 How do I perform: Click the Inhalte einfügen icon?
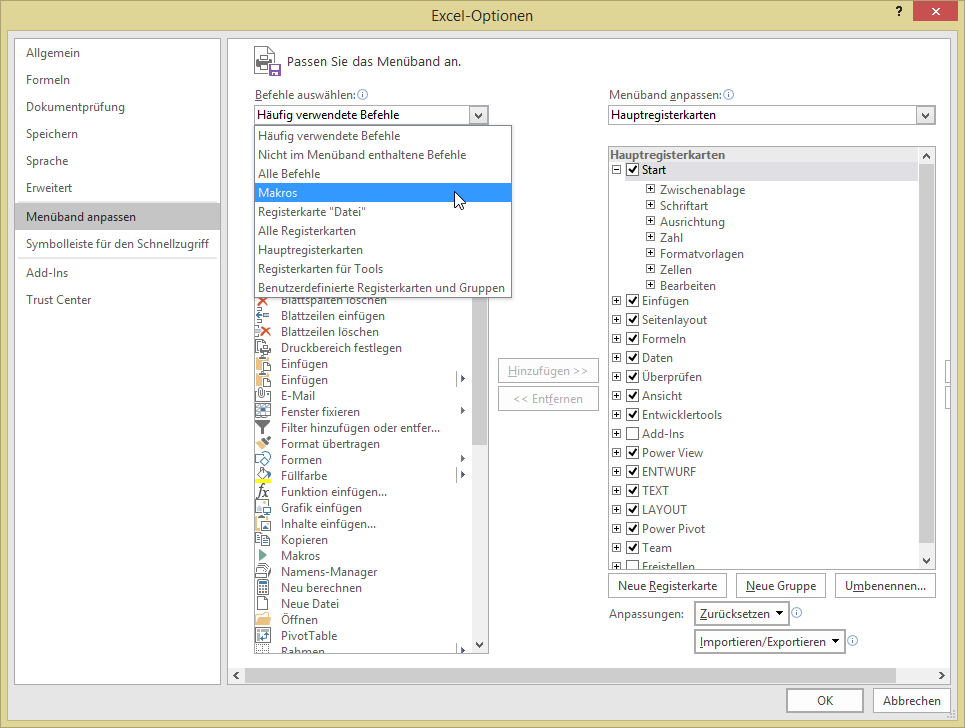tap(263, 524)
